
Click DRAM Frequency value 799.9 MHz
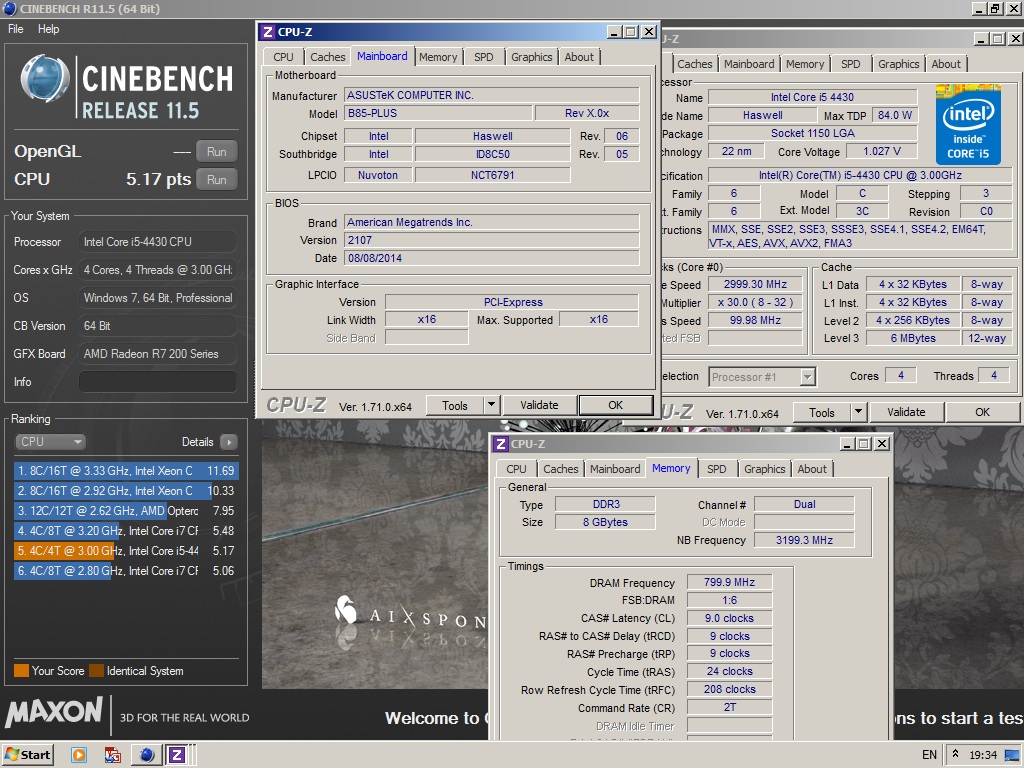coord(729,582)
